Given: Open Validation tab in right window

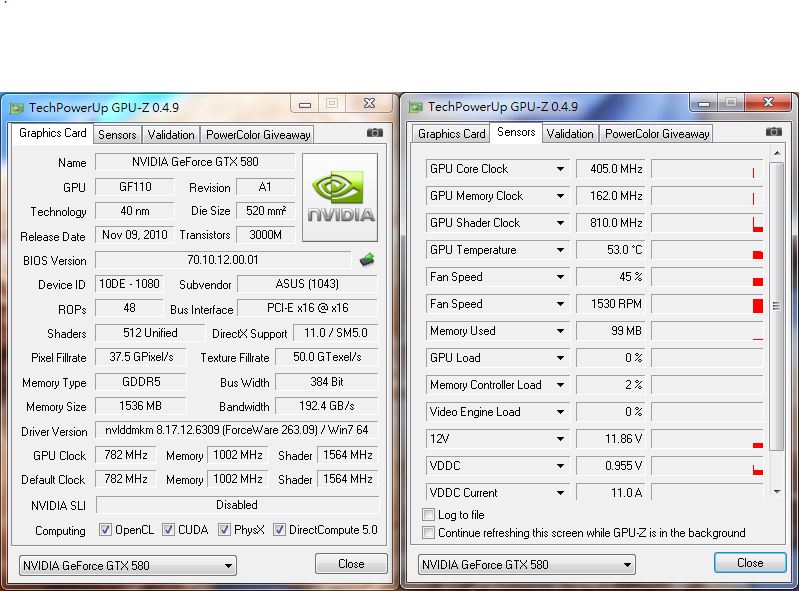Looking at the screenshot, I should [x=570, y=134].
